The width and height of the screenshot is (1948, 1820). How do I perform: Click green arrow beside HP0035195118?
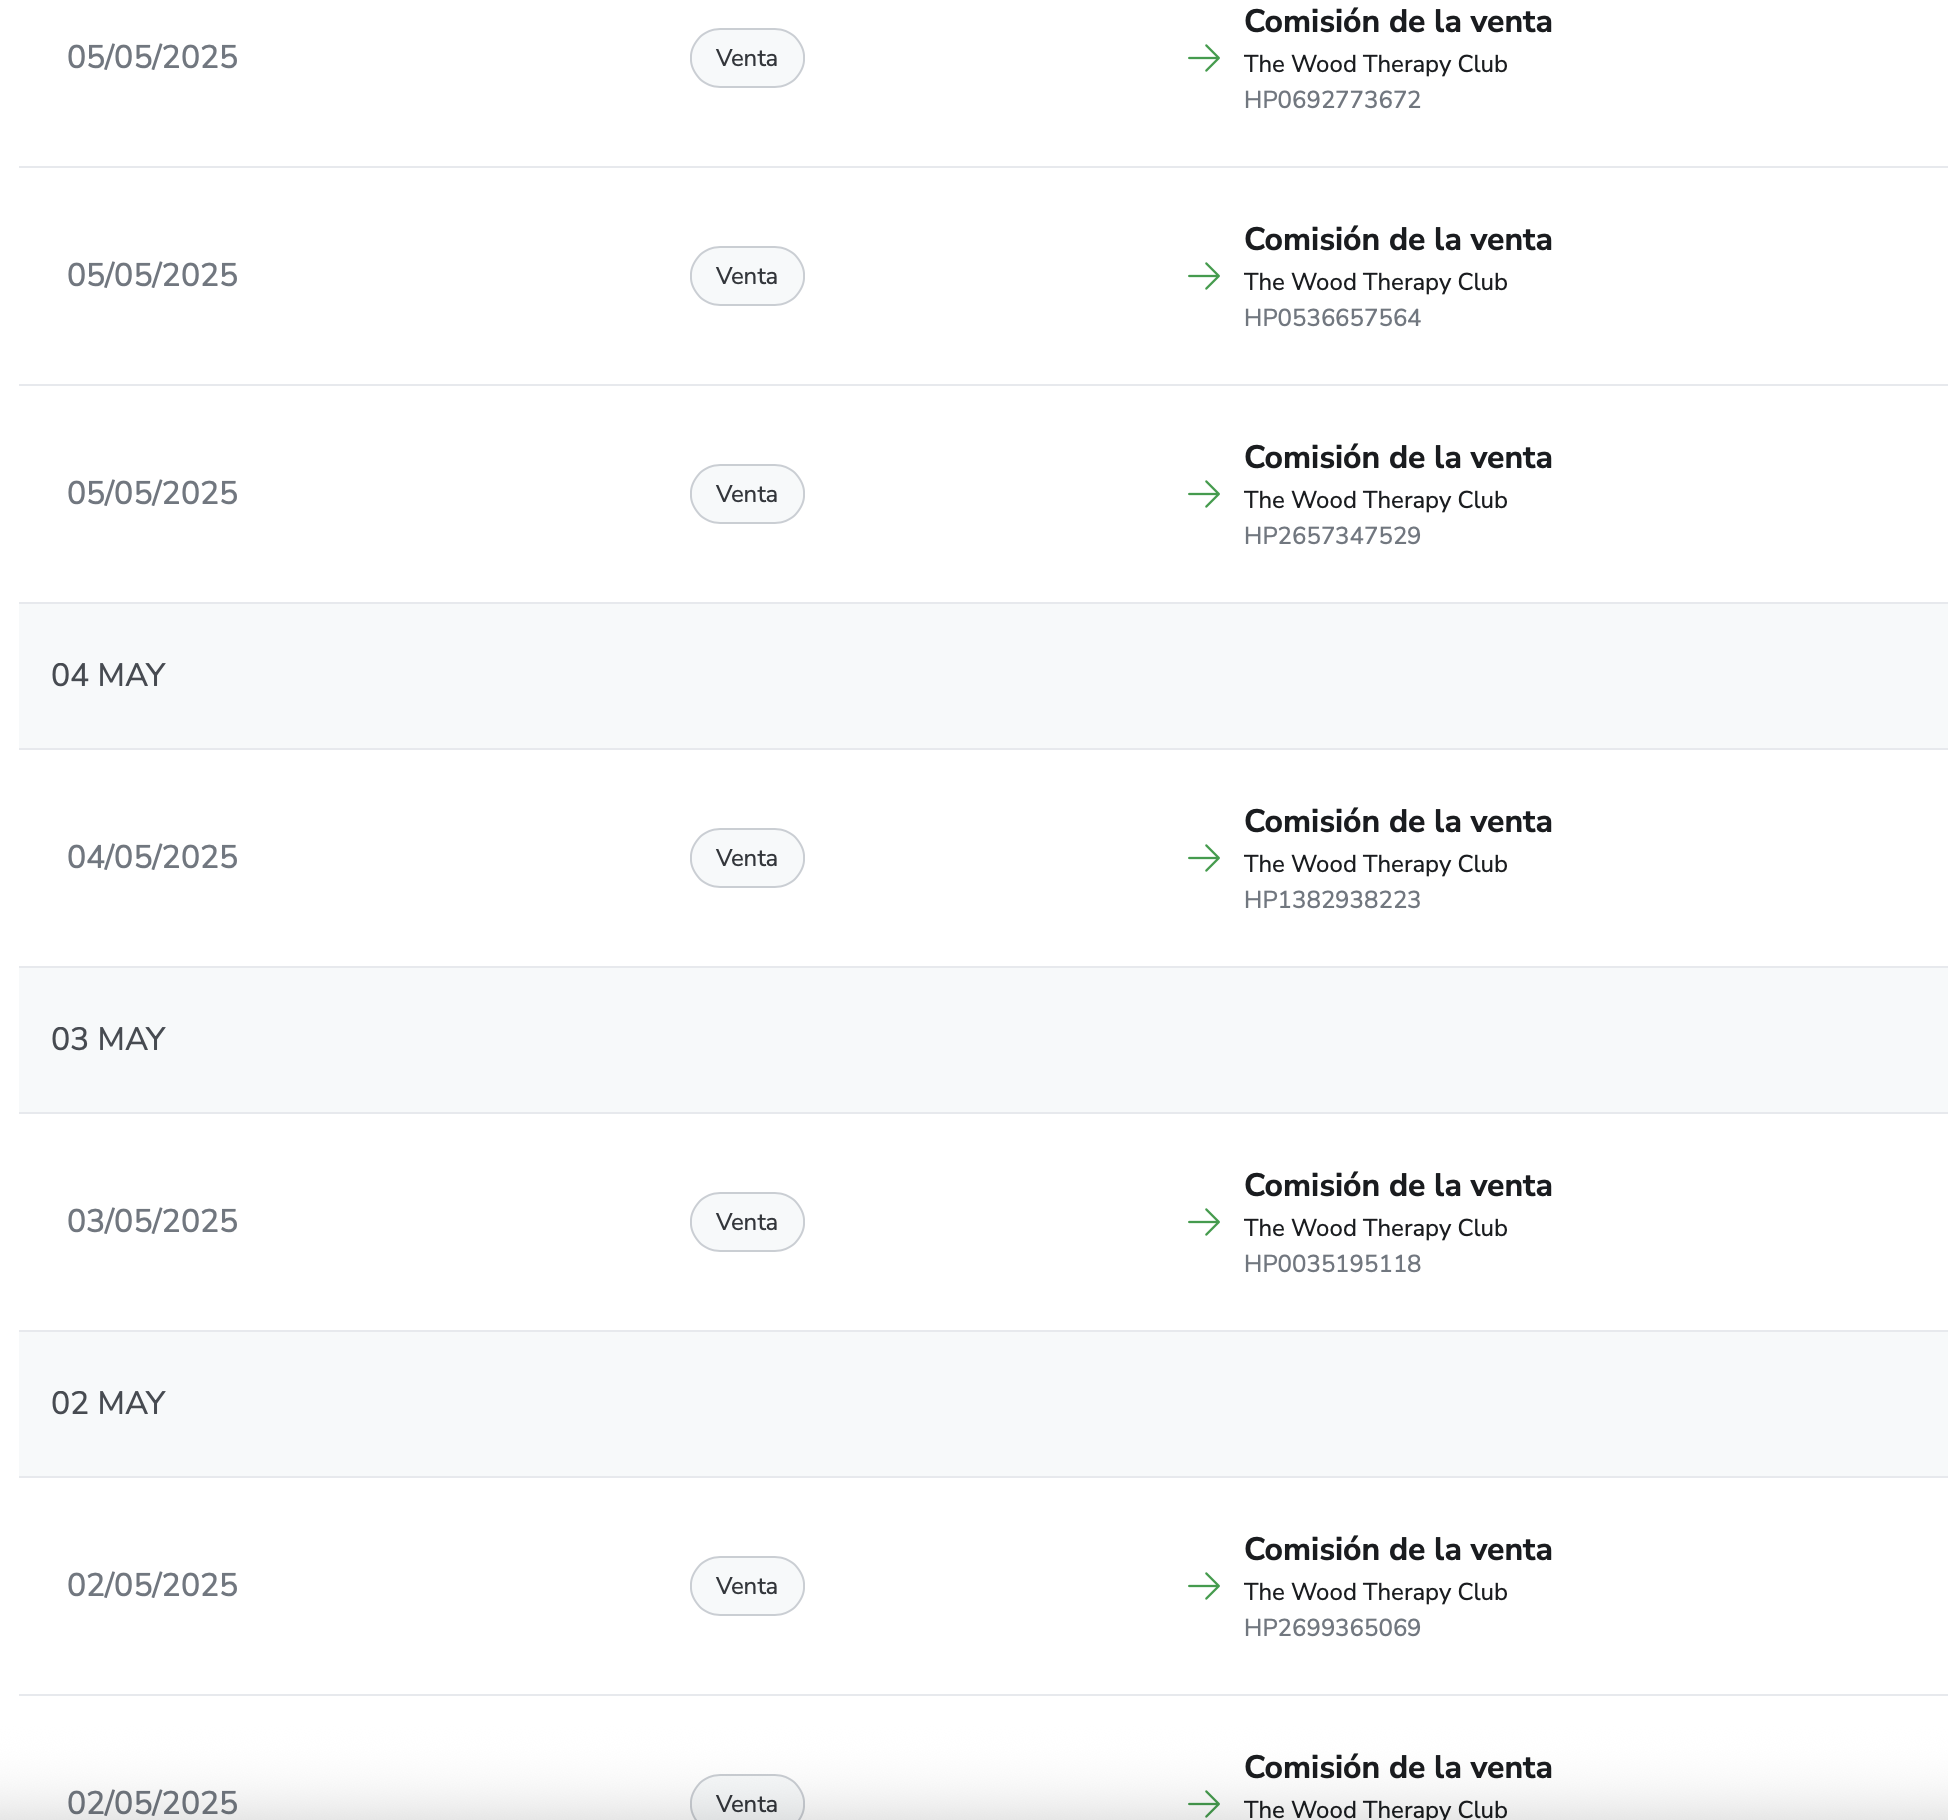coord(1204,1222)
